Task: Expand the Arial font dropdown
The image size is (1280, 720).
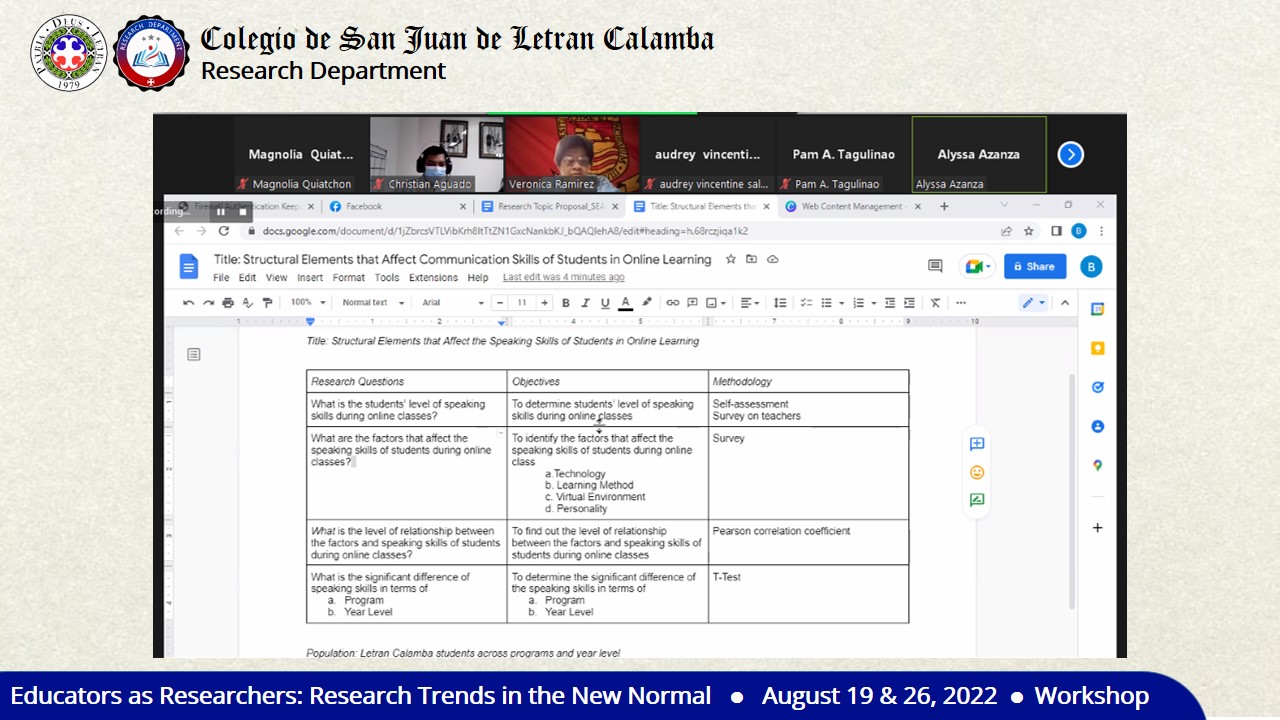Action: tap(452, 303)
